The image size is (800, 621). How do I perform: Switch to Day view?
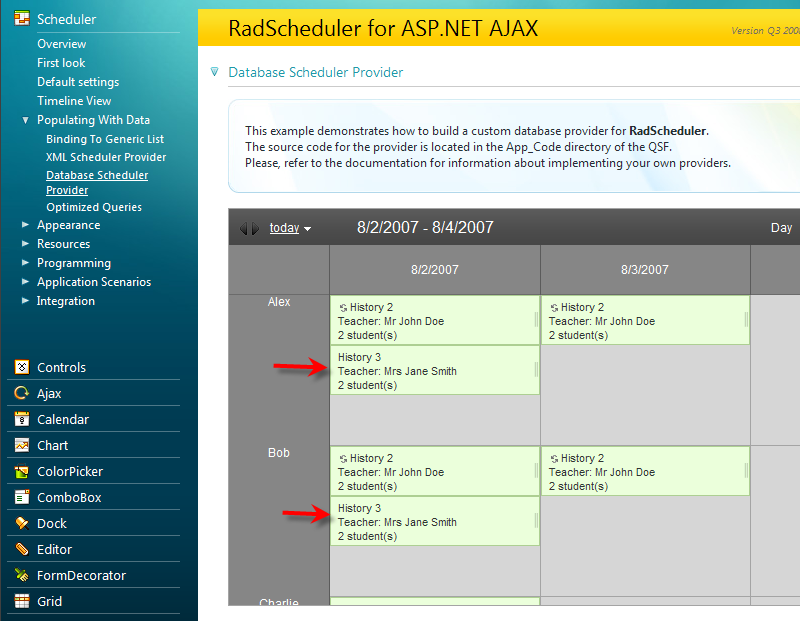click(x=781, y=228)
